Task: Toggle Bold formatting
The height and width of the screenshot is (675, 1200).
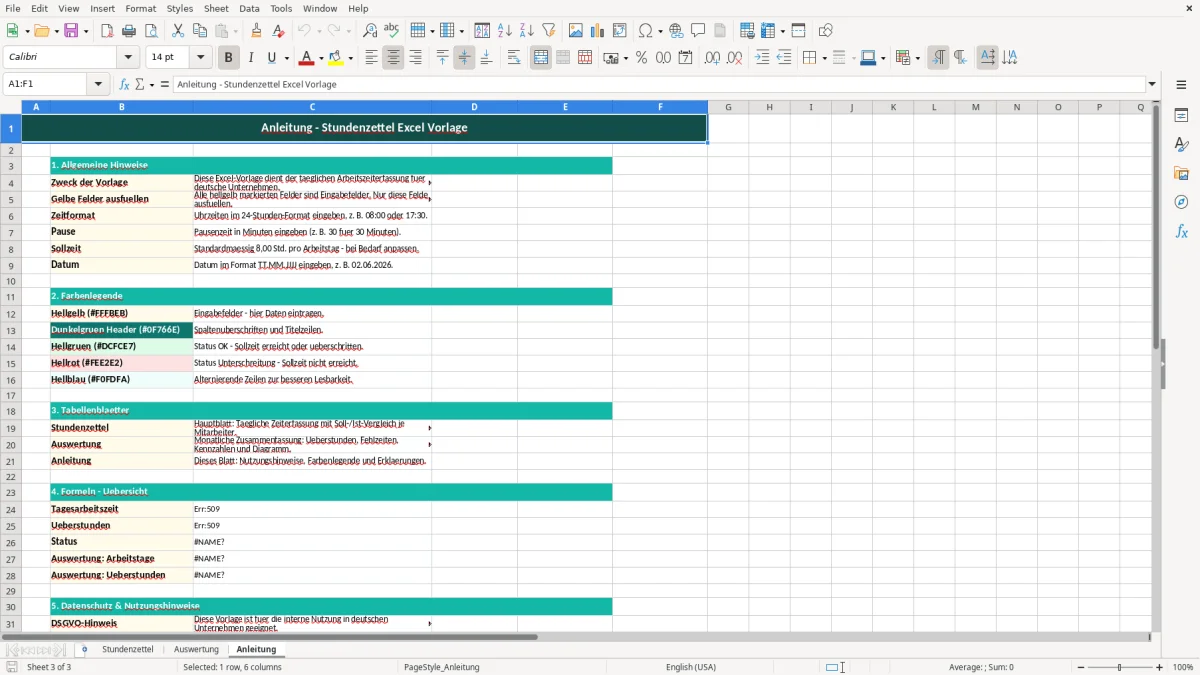Action: [228, 58]
